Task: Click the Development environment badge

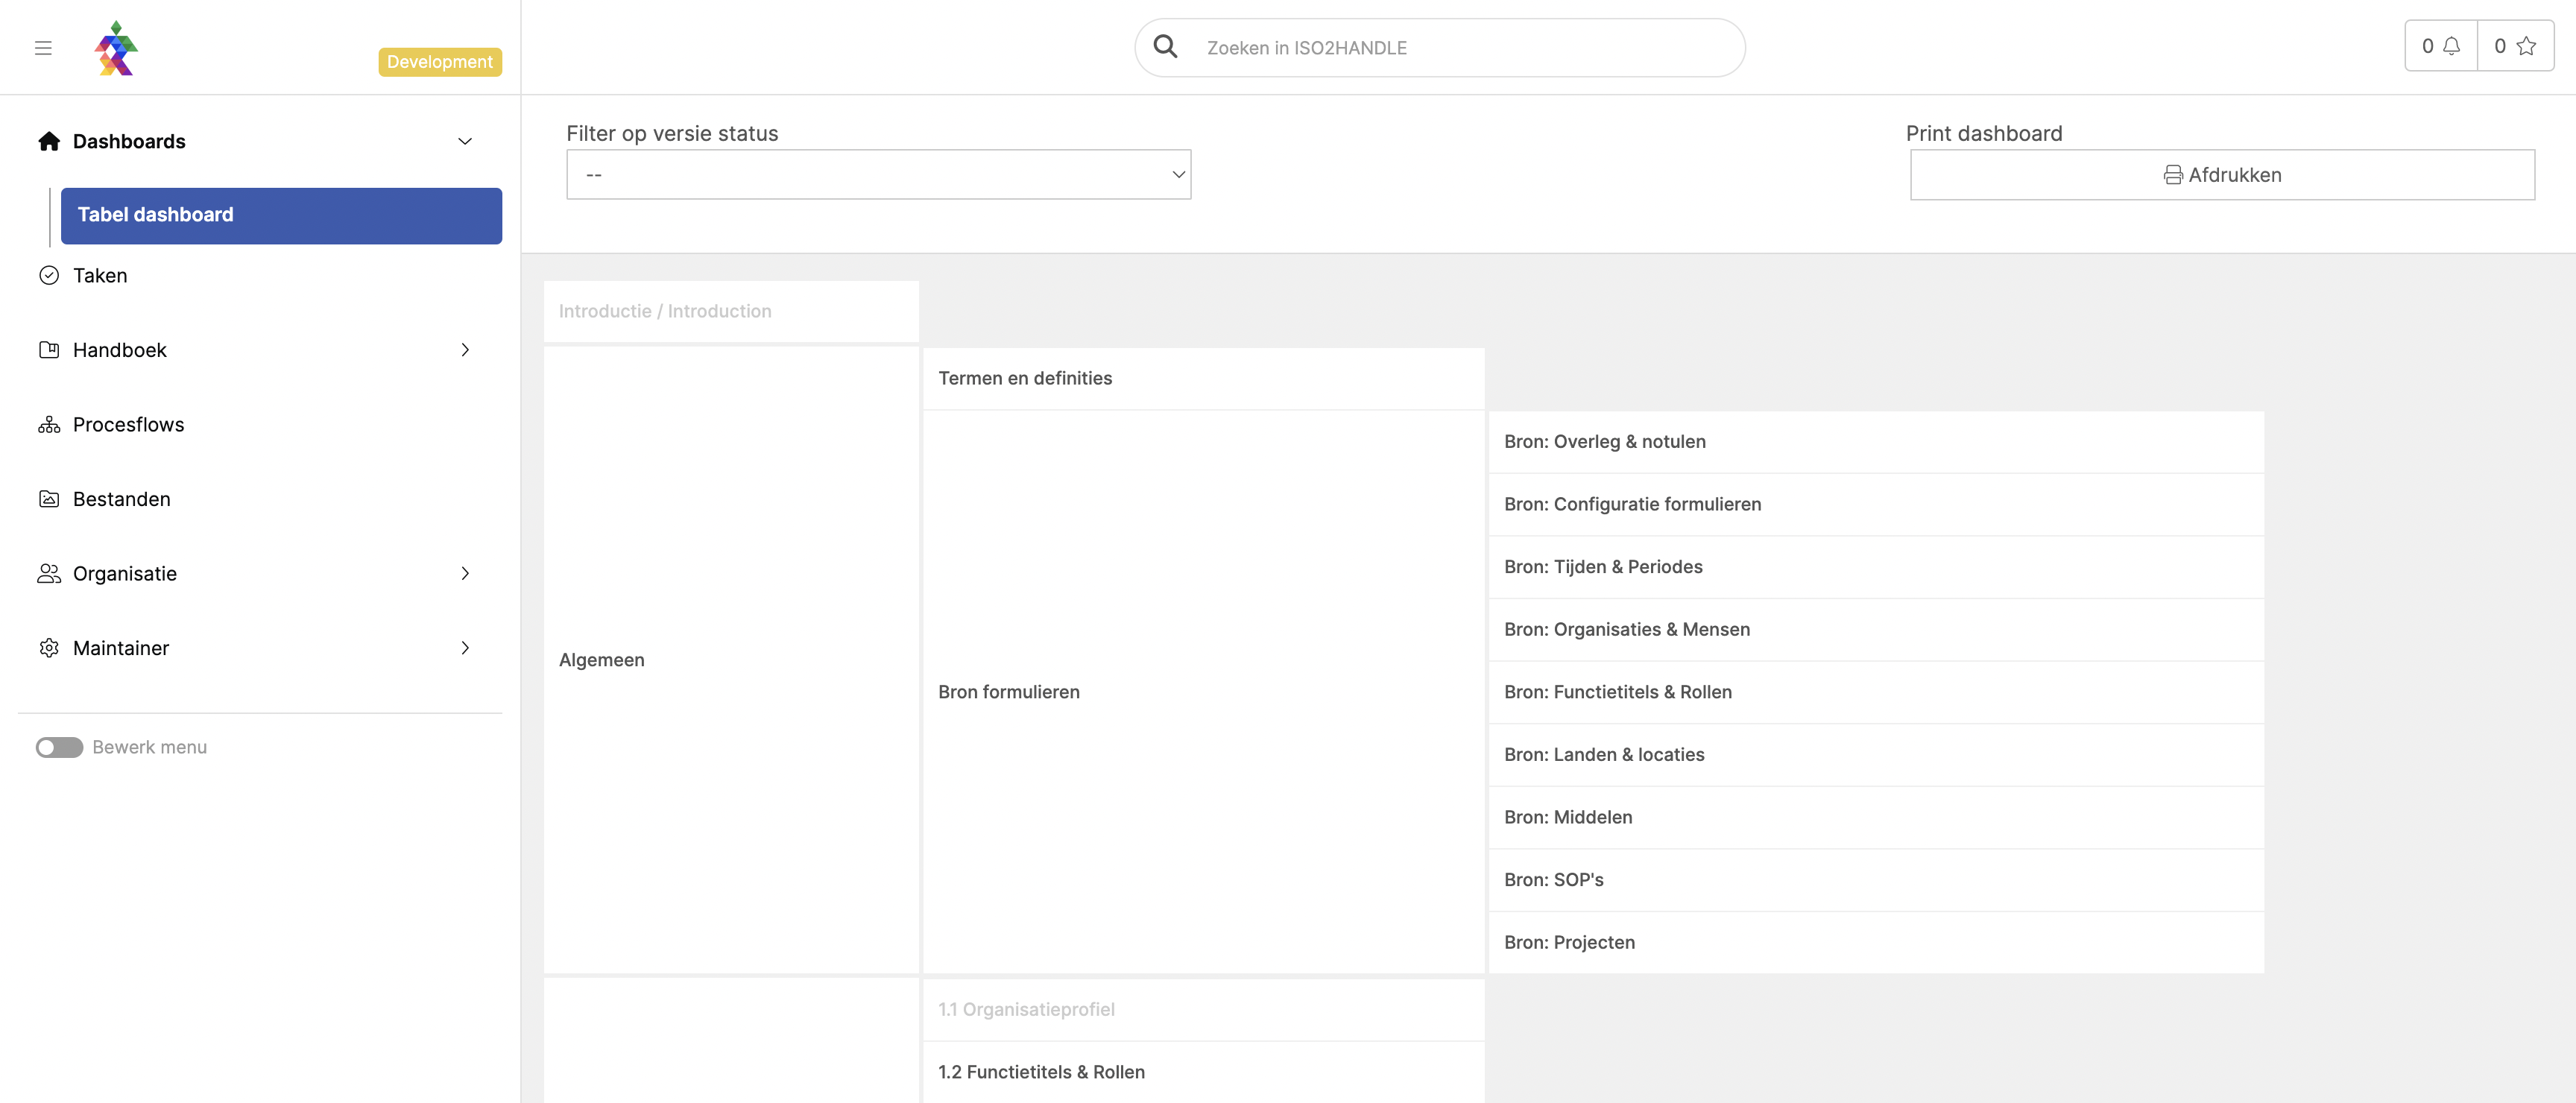Action: (x=440, y=62)
